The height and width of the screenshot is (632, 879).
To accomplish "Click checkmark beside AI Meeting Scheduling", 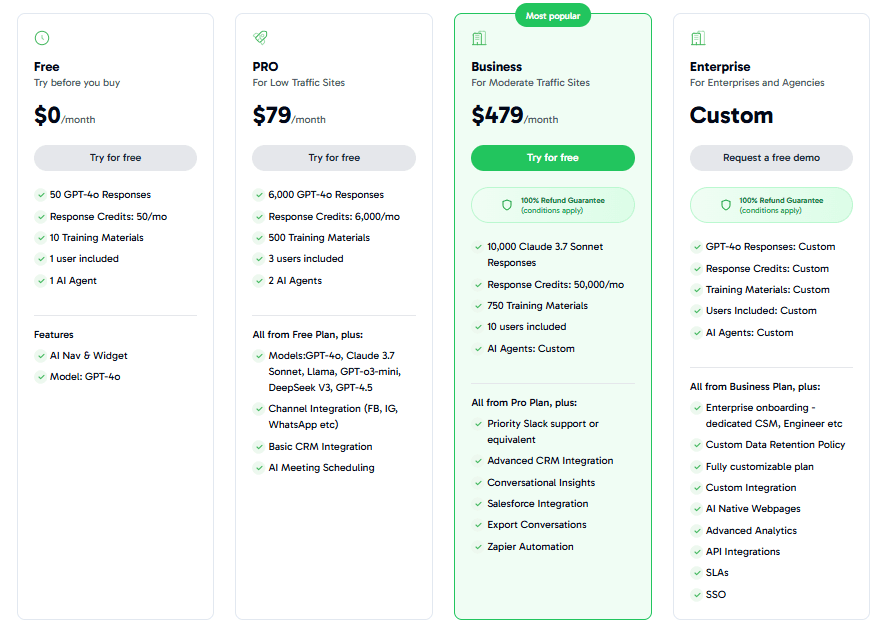I will pos(258,468).
